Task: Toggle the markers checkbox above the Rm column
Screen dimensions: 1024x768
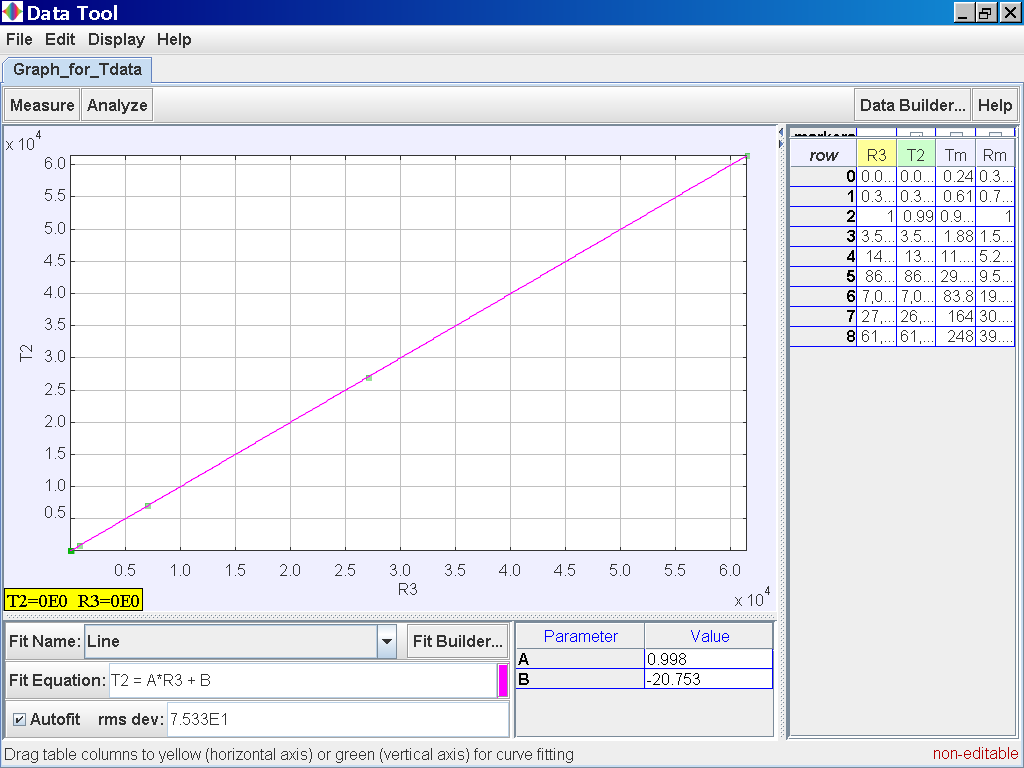Action: tap(995, 135)
